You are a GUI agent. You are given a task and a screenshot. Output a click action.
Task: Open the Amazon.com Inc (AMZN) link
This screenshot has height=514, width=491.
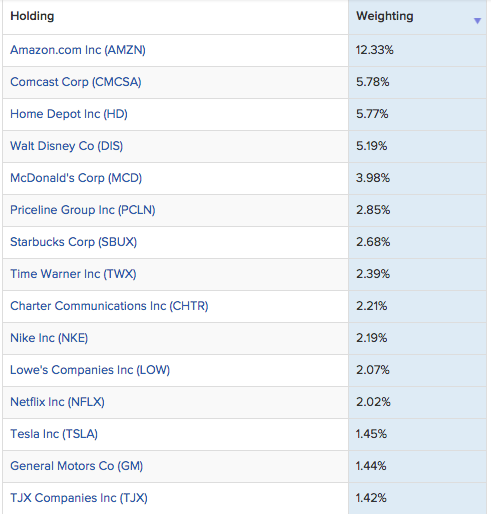tap(78, 50)
